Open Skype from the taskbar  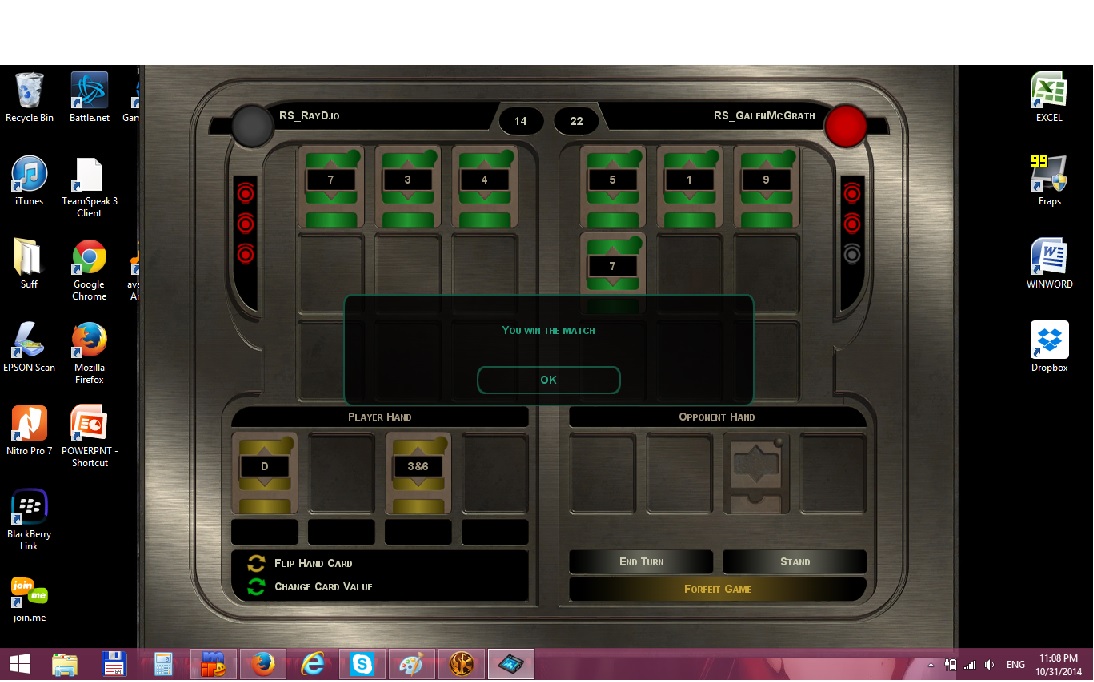pyautogui.click(x=362, y=664)
